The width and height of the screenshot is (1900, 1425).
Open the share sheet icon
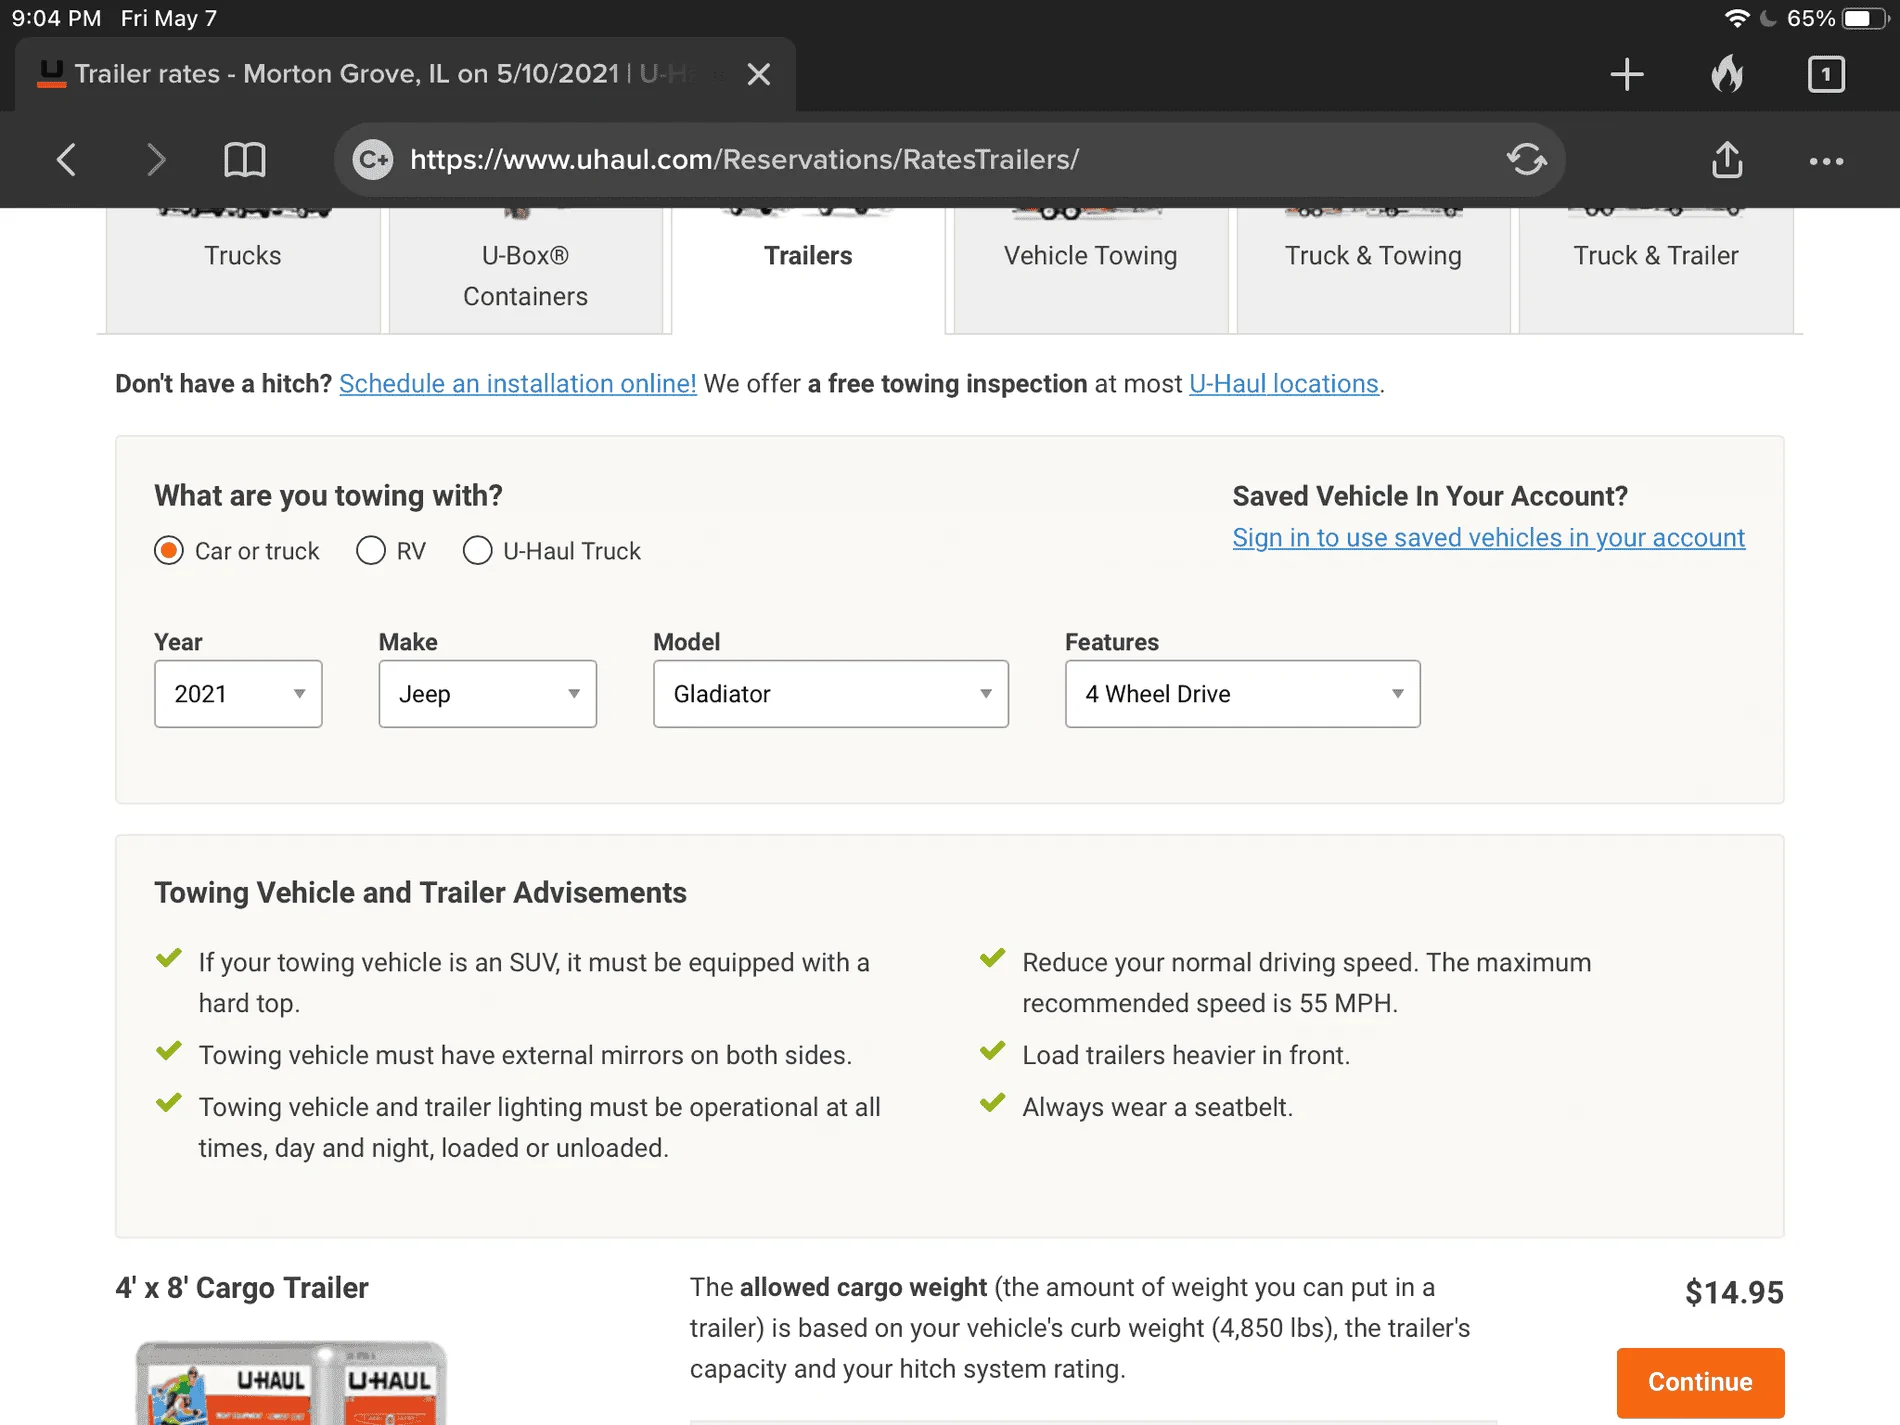[x=1727, y=159]
